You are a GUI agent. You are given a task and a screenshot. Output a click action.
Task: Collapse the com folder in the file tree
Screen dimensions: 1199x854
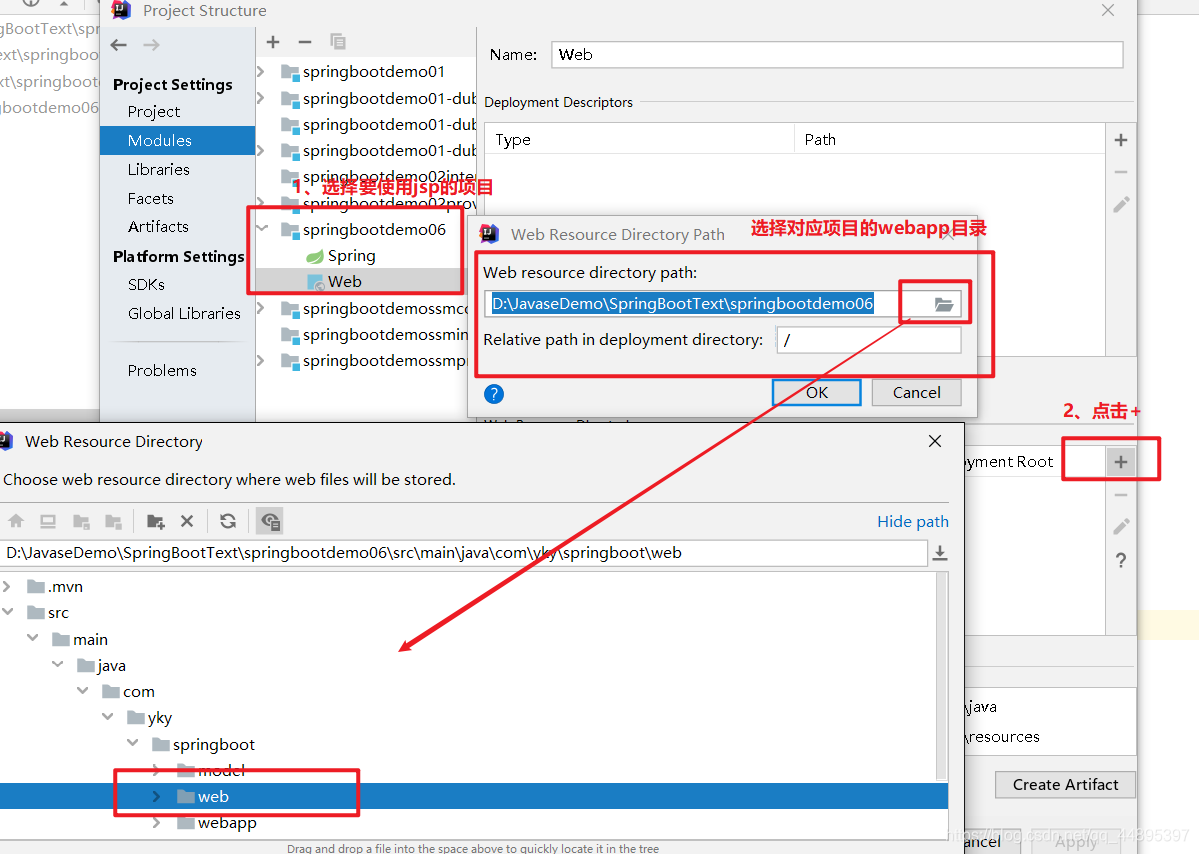click(x=83, y=690)
